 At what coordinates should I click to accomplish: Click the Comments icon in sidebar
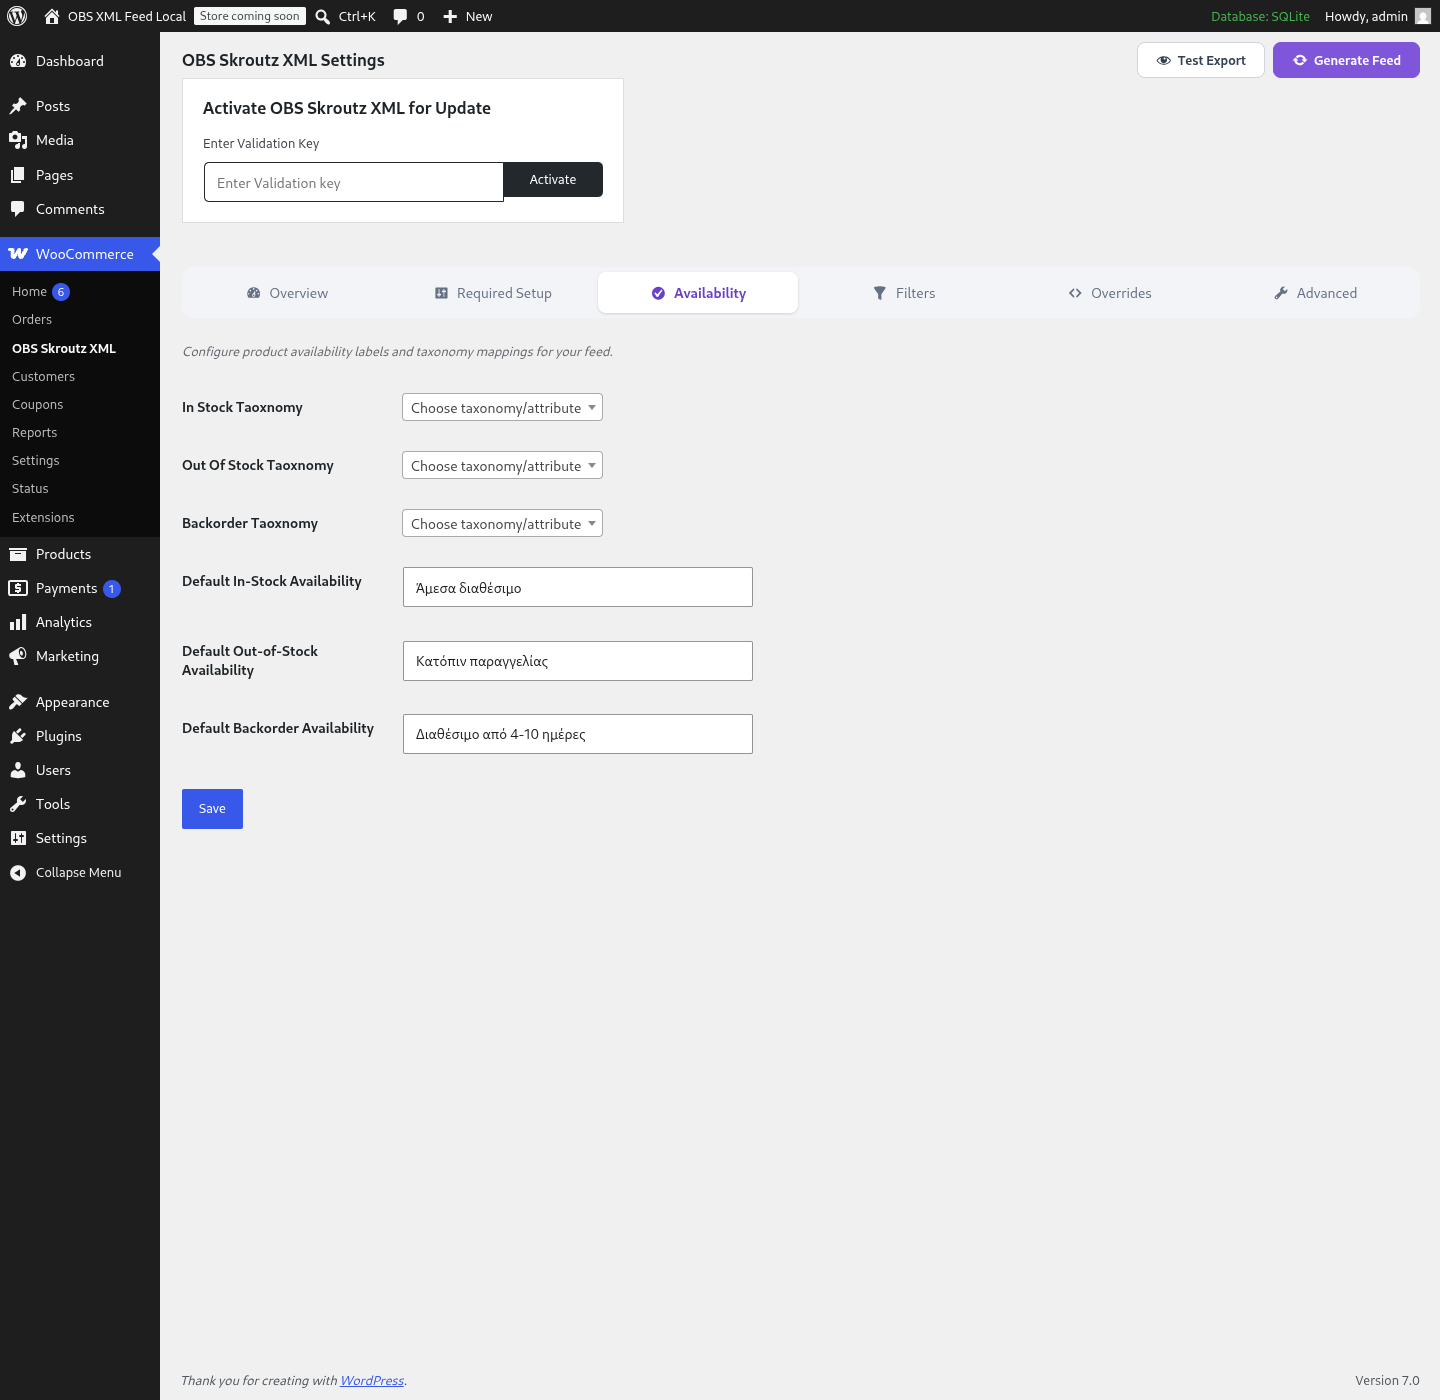[x=18, y=209]
